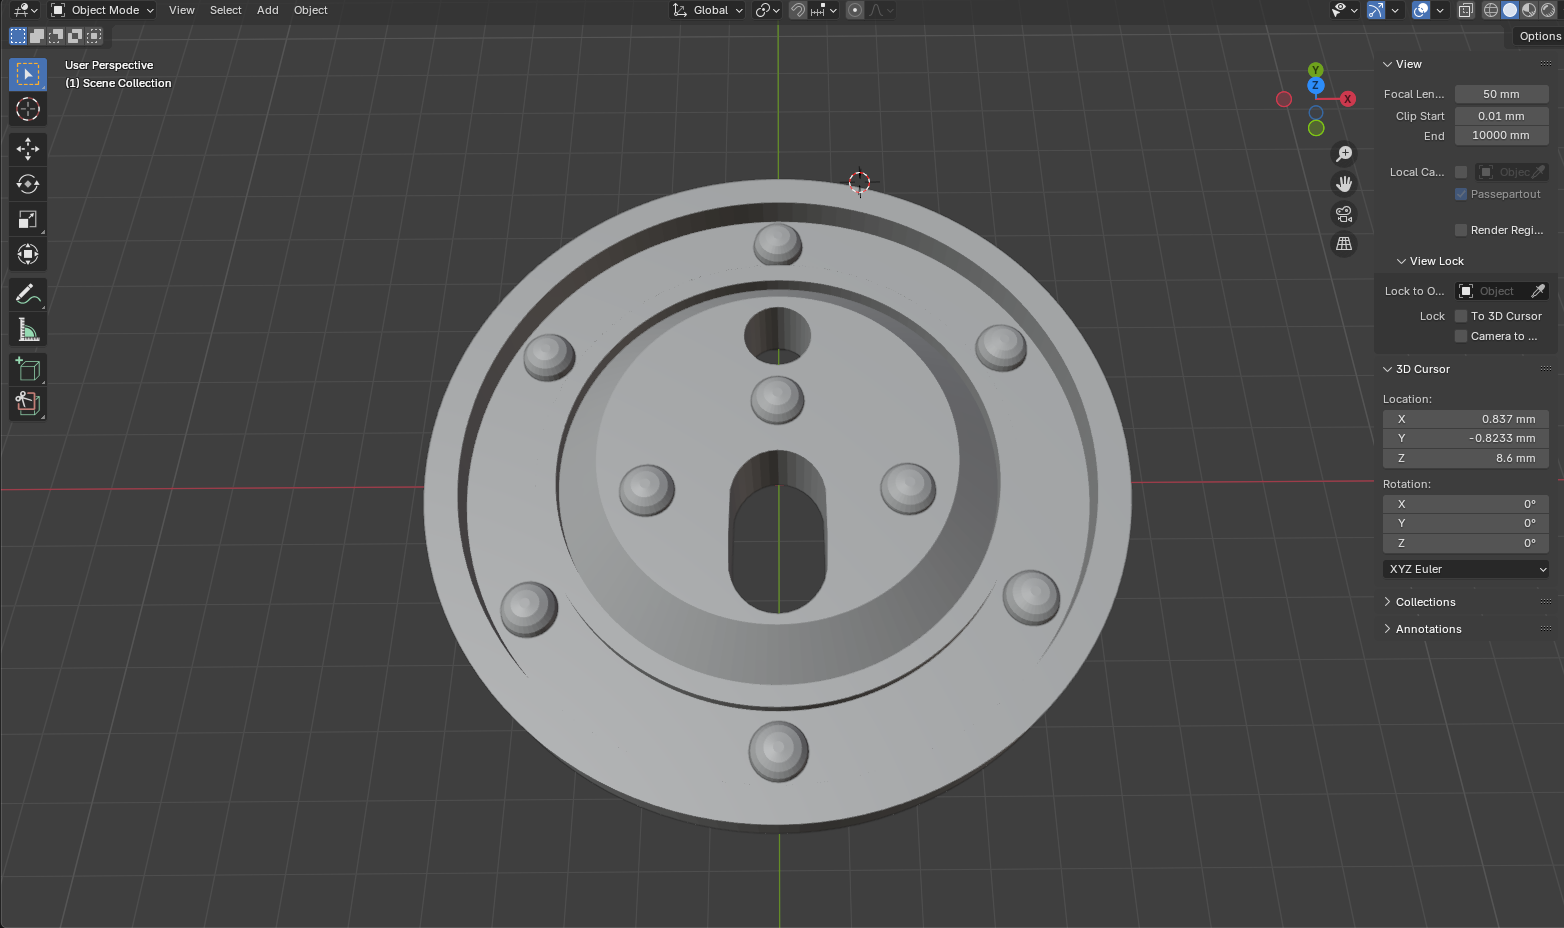Toggle camera view icon in viewport
1564x928 pixels.
pos(1344,214)
